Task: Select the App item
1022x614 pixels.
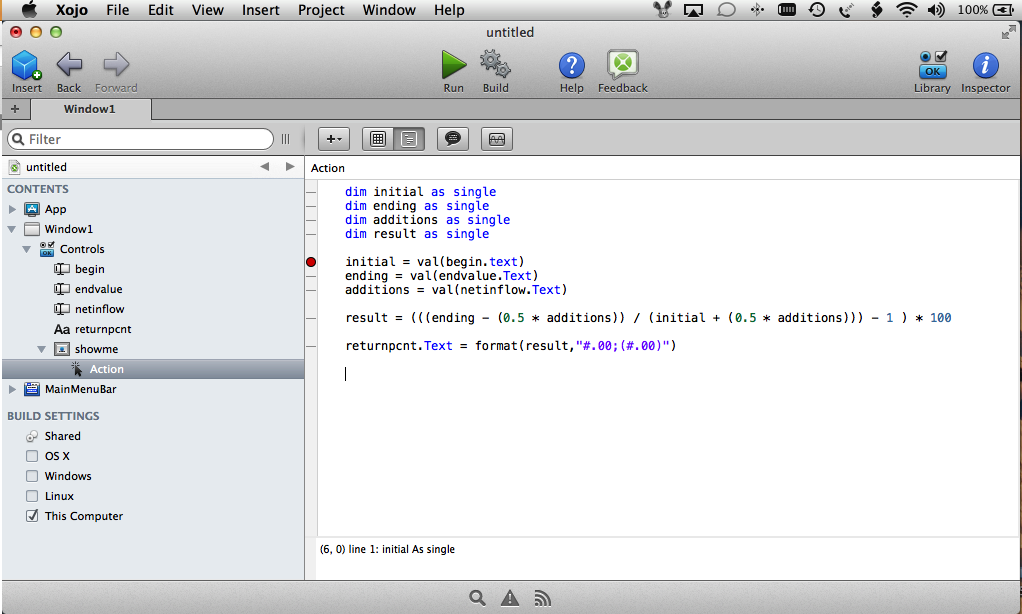Action: (55, 209)
